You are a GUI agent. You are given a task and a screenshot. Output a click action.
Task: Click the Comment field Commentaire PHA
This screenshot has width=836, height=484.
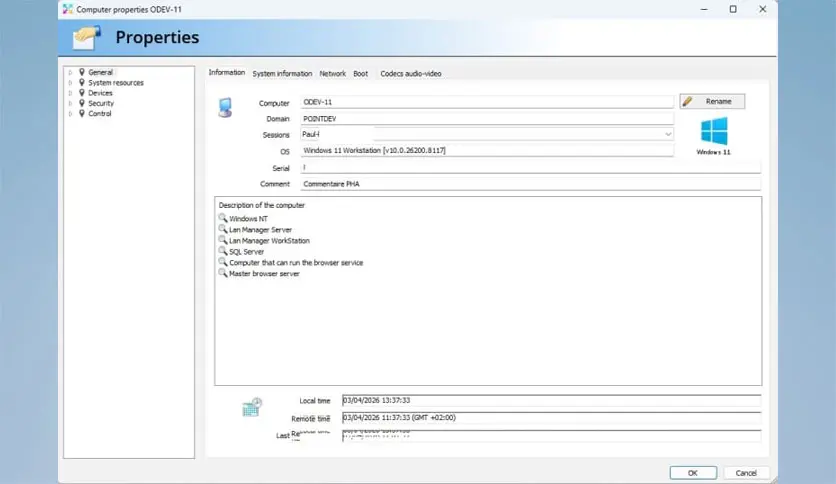coord(530,184)
